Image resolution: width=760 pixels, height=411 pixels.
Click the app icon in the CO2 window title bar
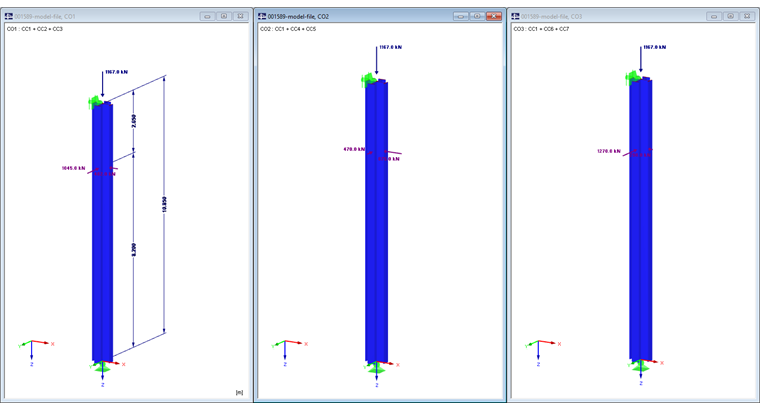click(262, 16)
